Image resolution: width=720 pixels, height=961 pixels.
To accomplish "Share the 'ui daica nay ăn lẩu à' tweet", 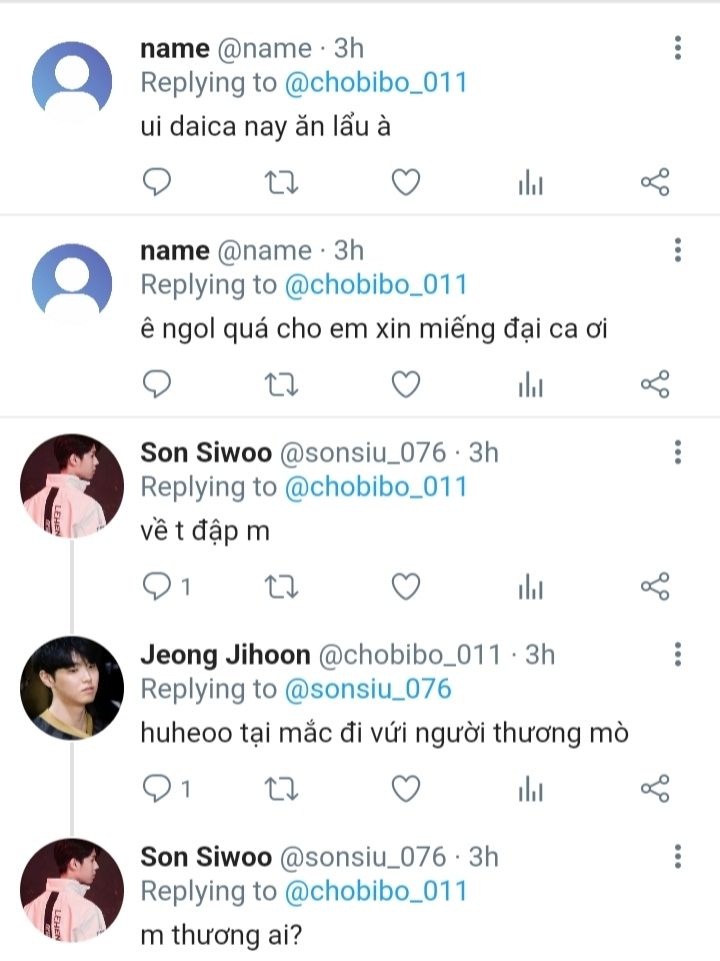I will click(654, 182).
